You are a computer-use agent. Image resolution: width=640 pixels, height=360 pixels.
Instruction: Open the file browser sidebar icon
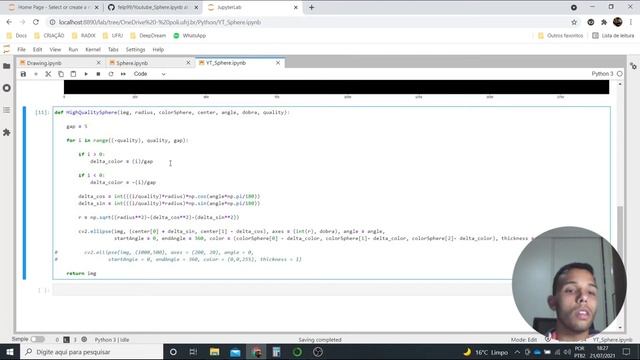7,66
